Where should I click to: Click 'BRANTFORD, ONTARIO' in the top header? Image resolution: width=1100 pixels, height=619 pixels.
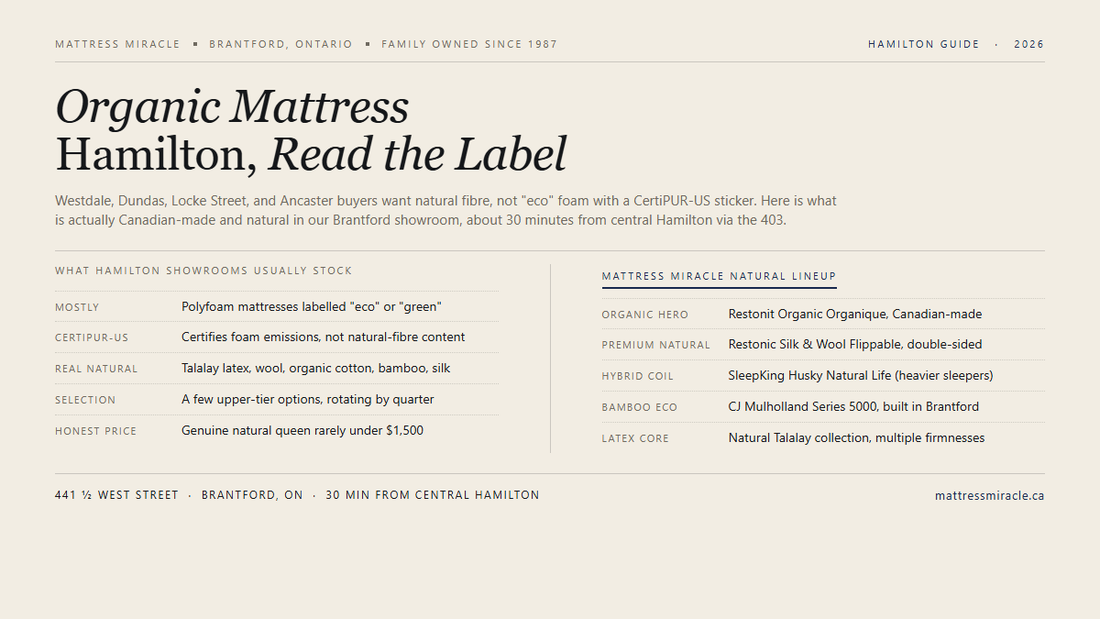point(281,44)
